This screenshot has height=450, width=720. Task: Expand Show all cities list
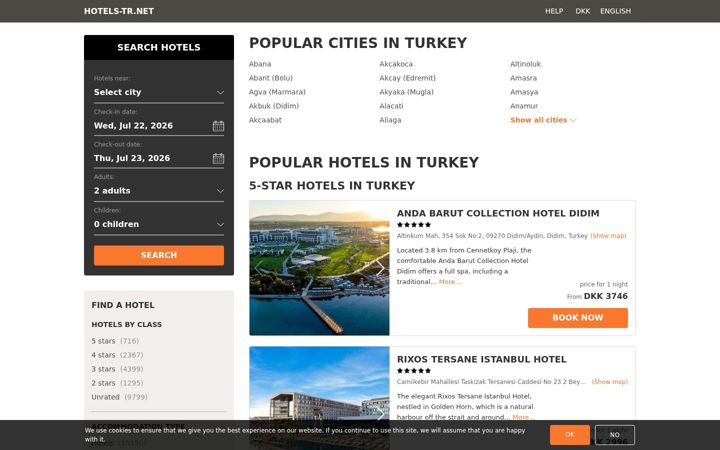pyautogui.click(x=543, y=120)
